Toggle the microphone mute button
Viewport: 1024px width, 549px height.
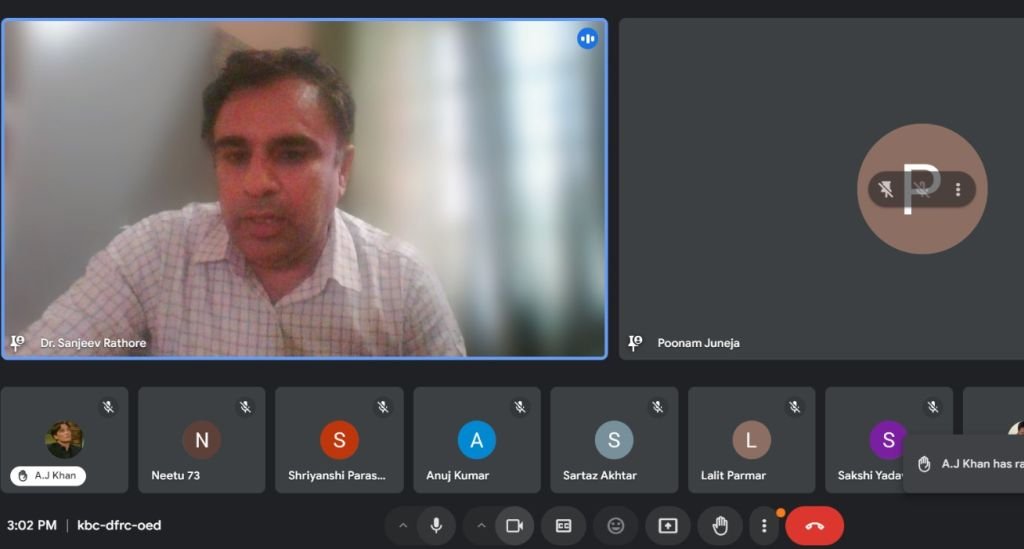436,526
